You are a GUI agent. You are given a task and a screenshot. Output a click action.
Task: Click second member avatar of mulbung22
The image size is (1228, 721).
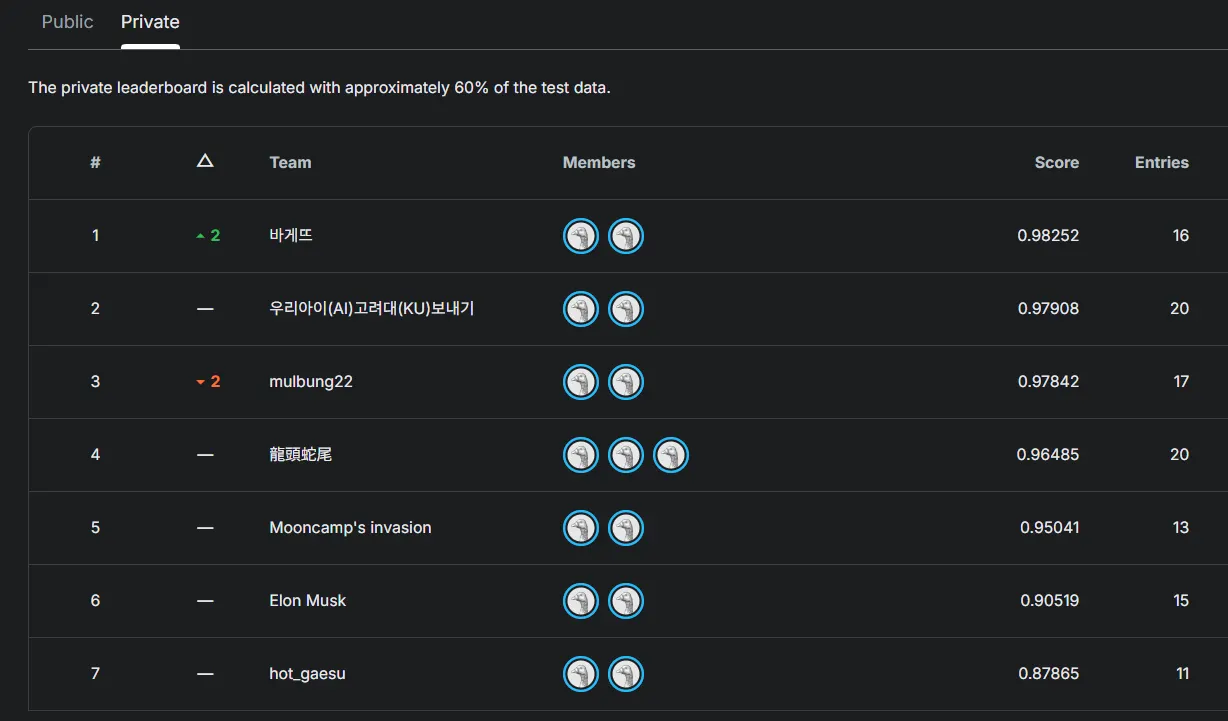[626, 382]
